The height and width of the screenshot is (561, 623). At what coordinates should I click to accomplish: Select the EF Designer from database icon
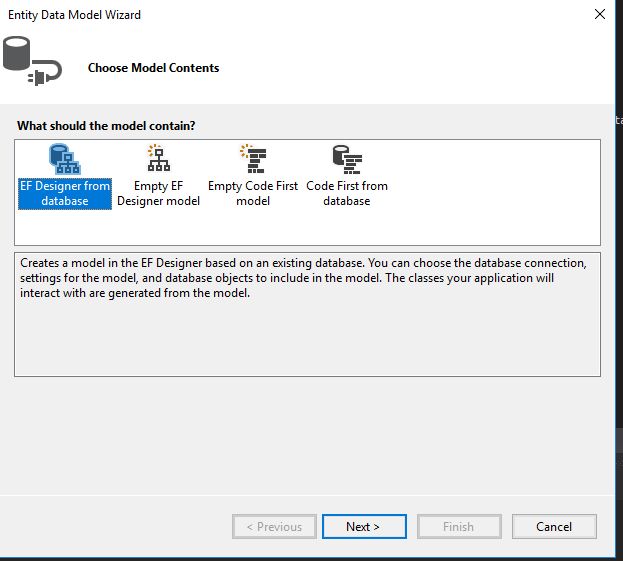tap(65, 159)
